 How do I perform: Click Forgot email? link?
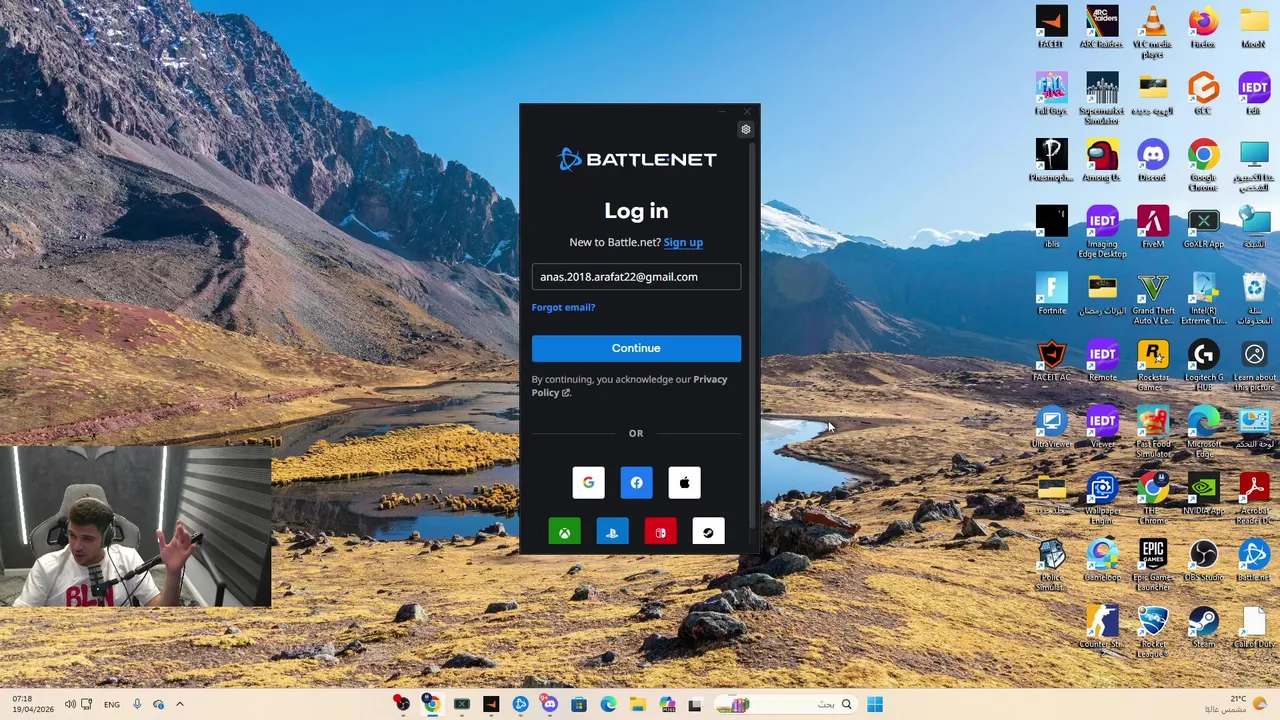pos(563,307)
